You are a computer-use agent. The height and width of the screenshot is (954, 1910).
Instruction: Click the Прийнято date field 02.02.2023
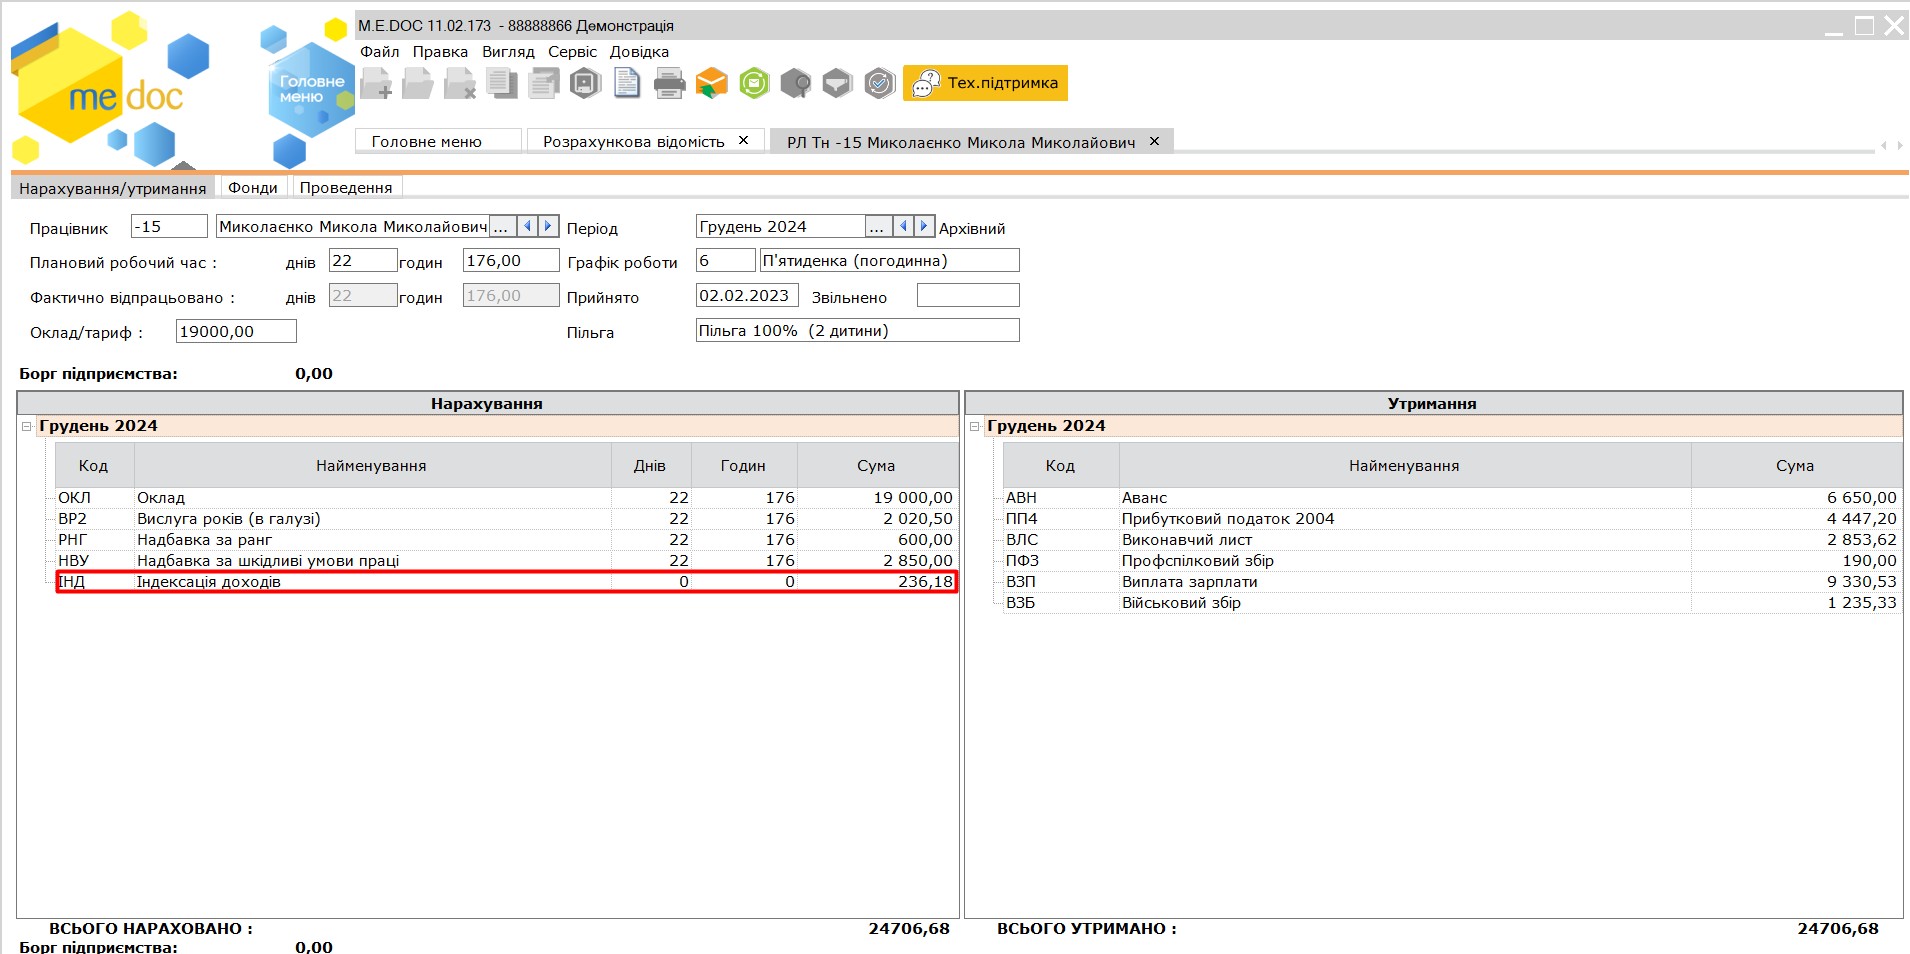coord(747,296)
